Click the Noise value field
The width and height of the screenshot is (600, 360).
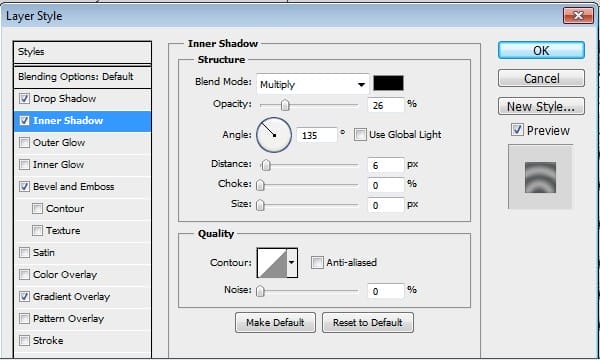(x=386, y=291)
